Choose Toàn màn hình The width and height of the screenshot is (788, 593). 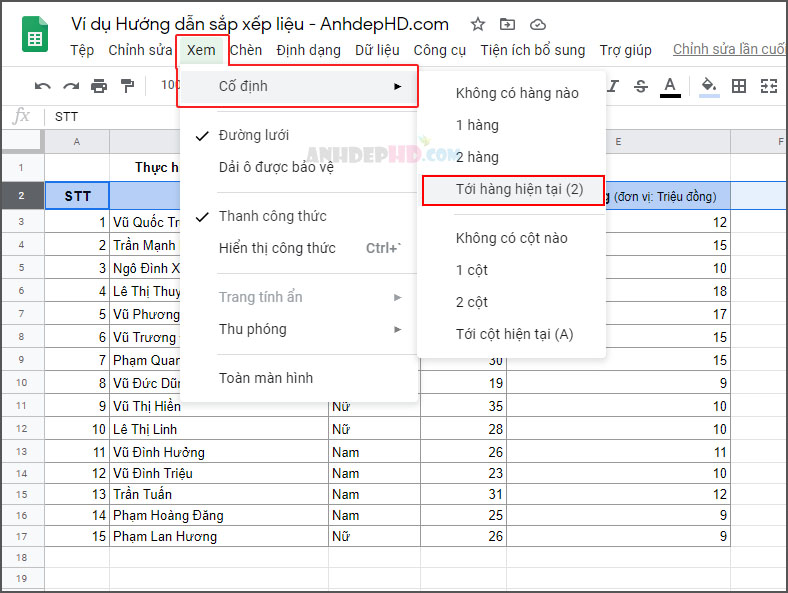[299, 378]
